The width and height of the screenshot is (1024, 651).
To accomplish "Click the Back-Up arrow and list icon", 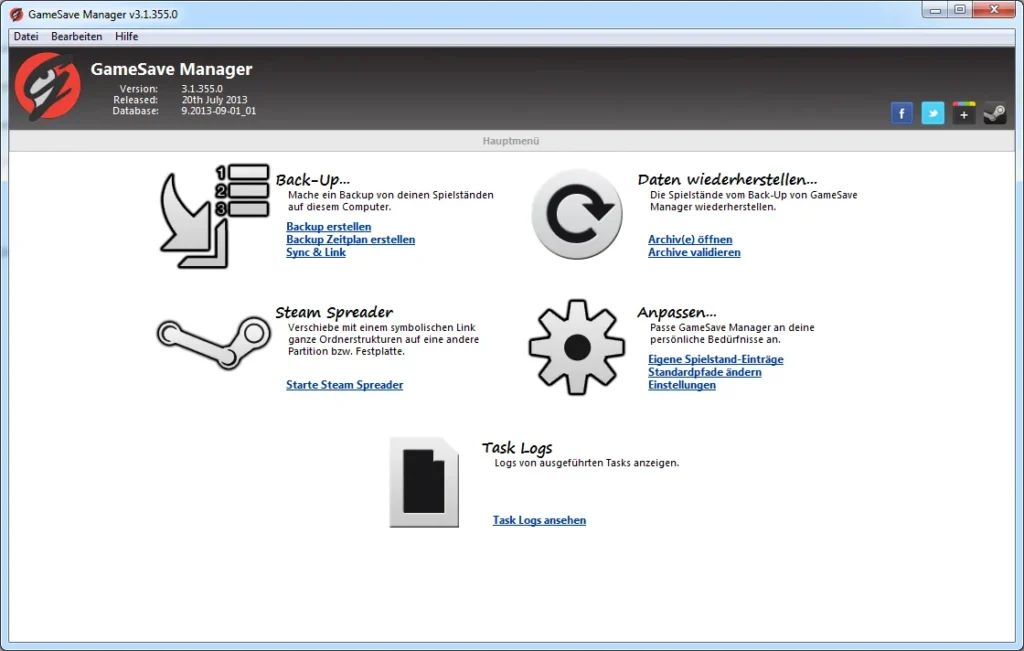I will point(215,216).
